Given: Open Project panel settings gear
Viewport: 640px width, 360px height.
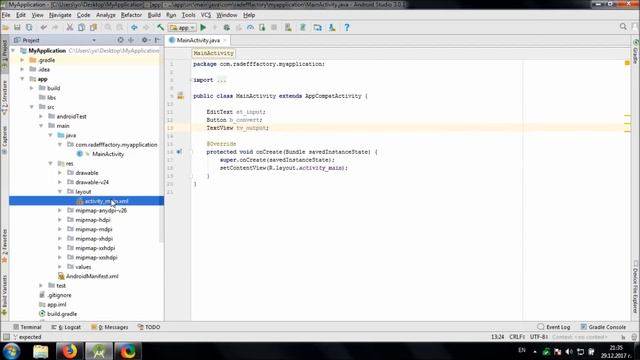Looking at the screenshot, I should (x=145, y=40).
